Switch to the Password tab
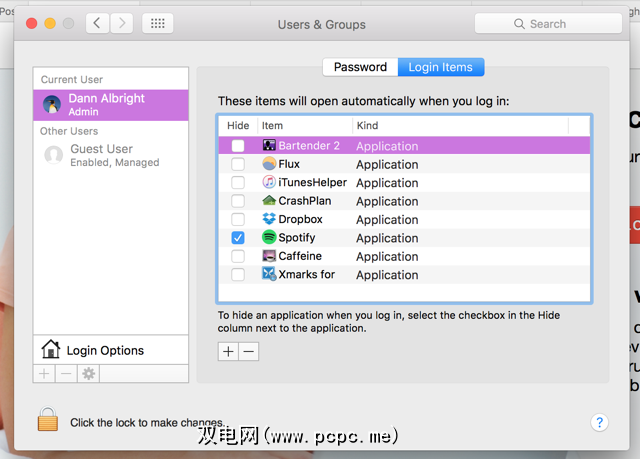The width and height of the screenshot is (640, 459). tap(360, 67)
